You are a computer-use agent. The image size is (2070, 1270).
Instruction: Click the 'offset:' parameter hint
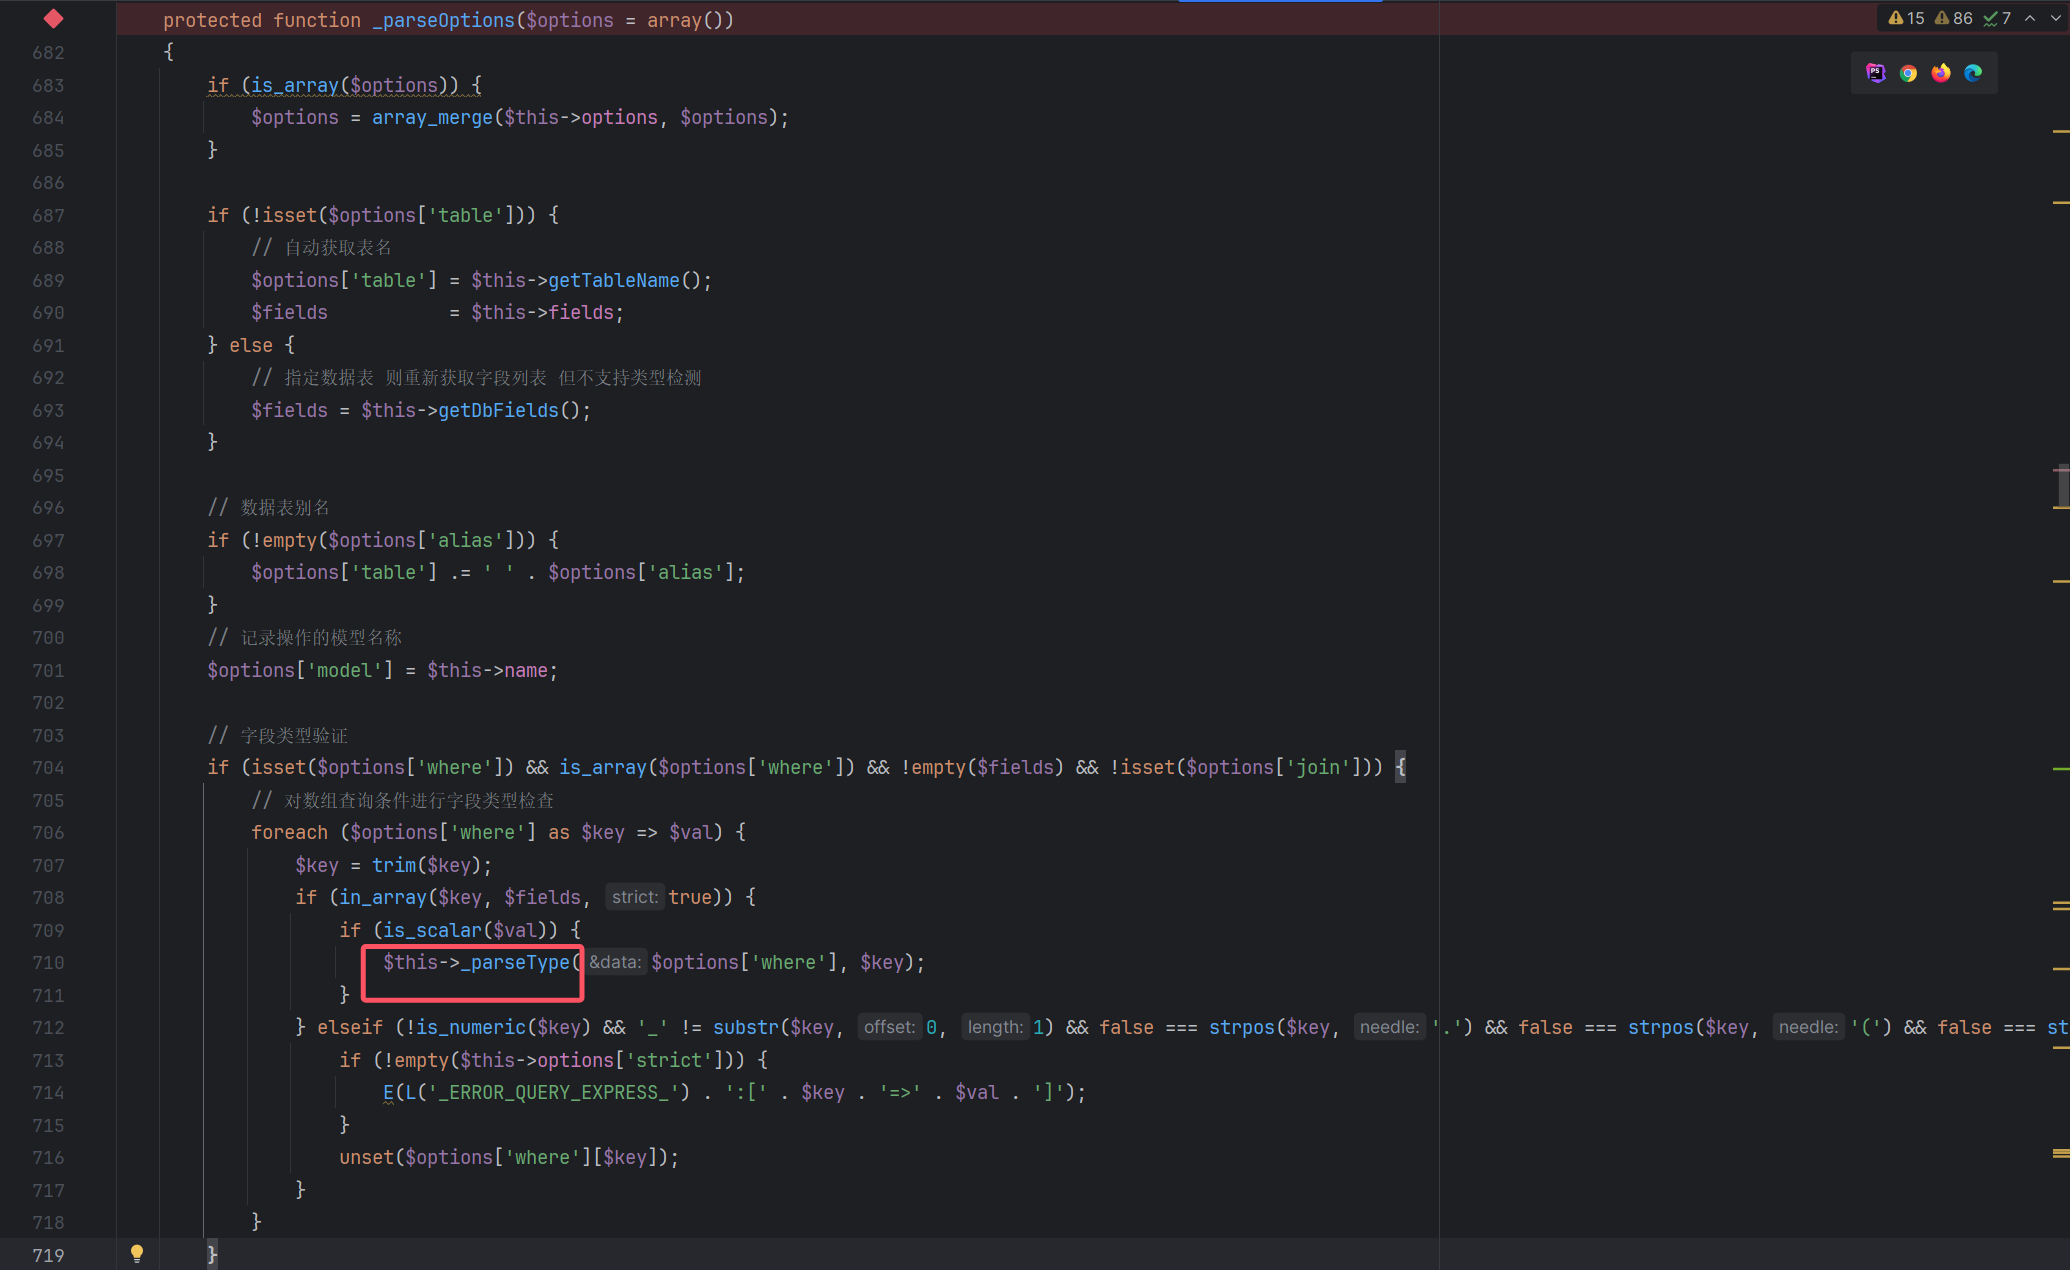pos(889,1027)
